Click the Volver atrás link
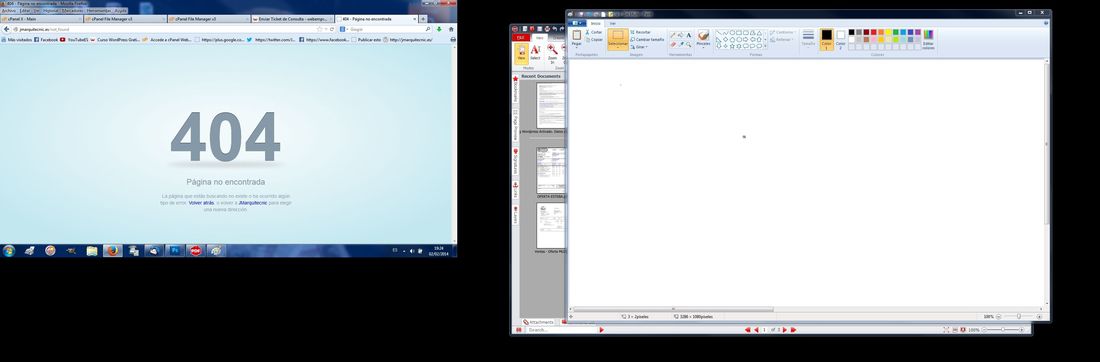This screenshot has height=362, width=1100. pyautogui.click(x=201, y=202)
